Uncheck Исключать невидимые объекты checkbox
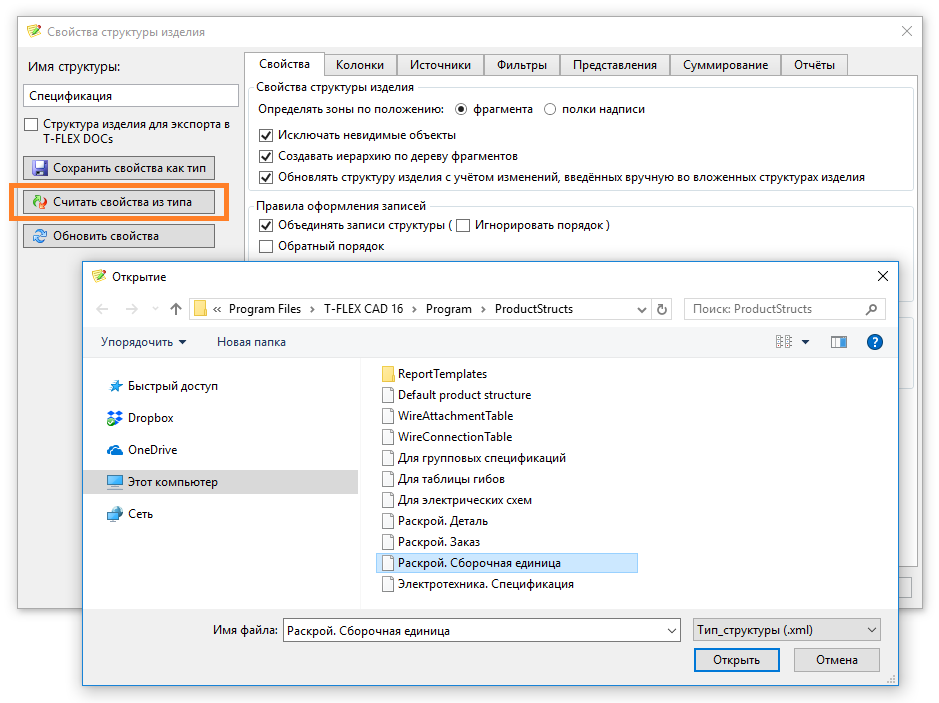This screenshot has height=703, width=939. point(266,135)
